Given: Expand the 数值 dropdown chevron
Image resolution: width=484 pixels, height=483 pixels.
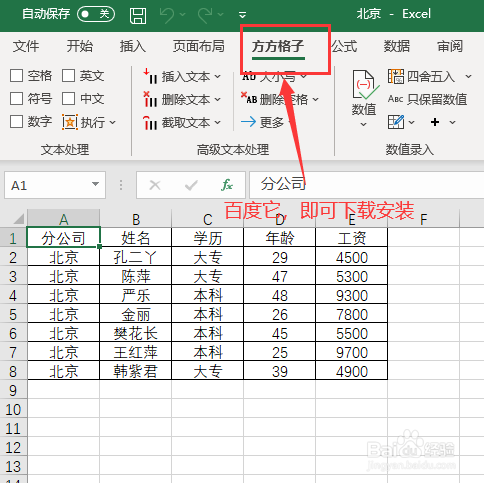Looking at the screenshot, I should 364,124.
